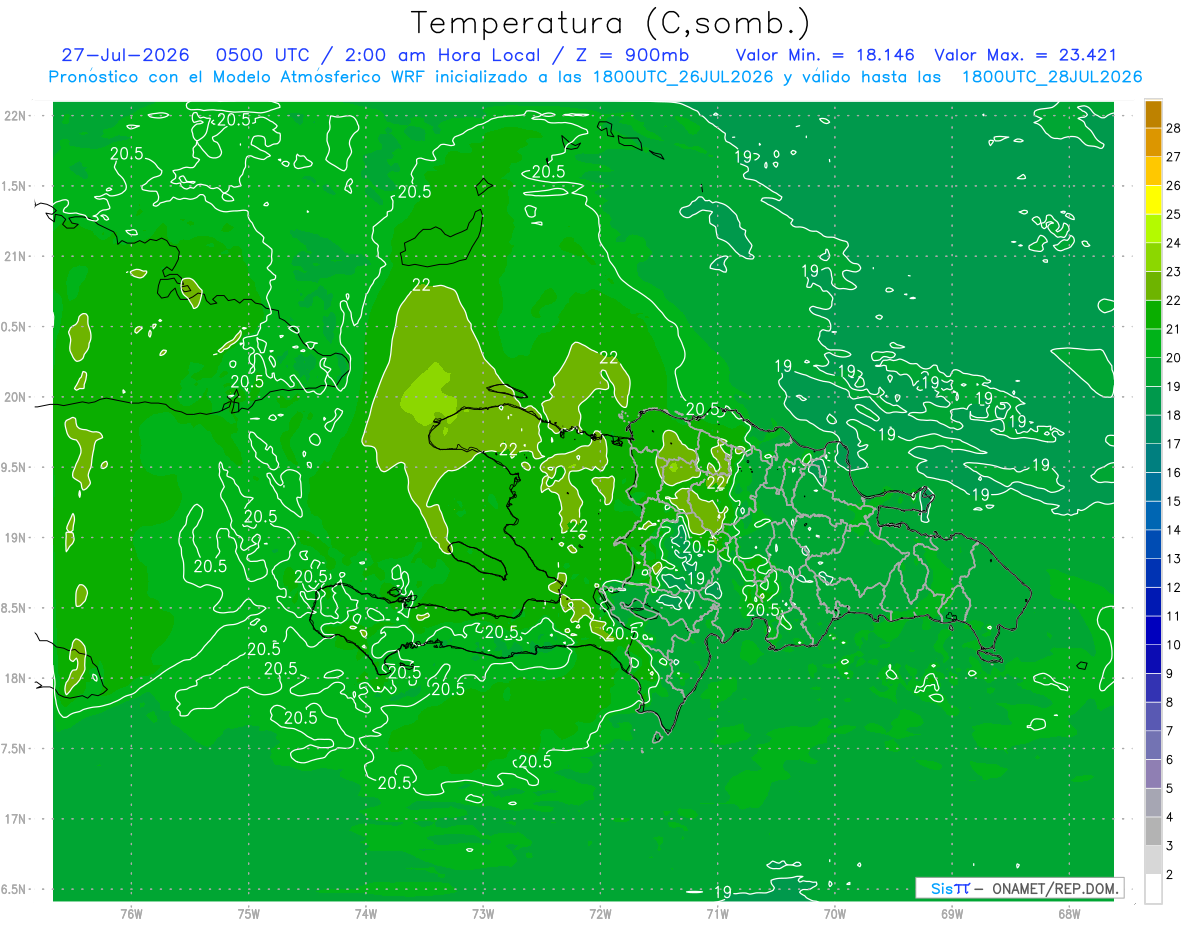Click the '75W' longitude axis label
The width and height of the screenshot is (1200, 927).
click(x=249, y=914)
